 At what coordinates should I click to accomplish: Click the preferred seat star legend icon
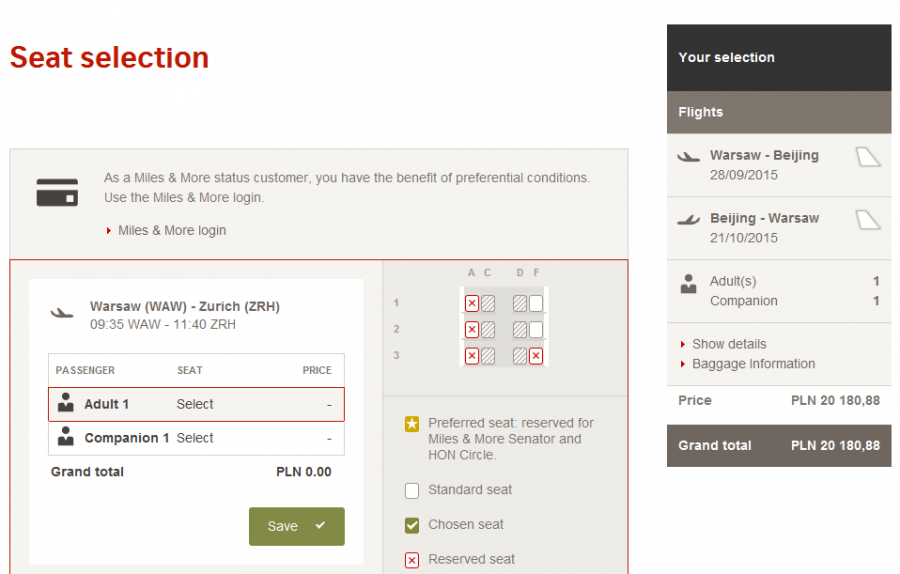412,424
